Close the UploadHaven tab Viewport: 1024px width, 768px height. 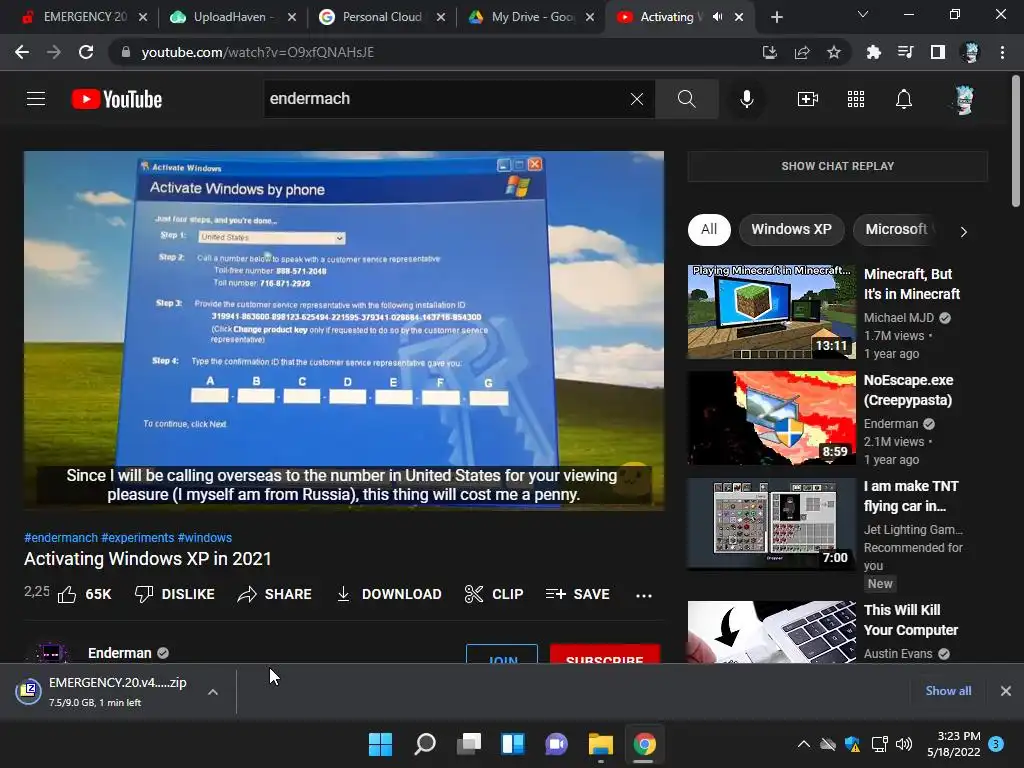coord(292,17)
